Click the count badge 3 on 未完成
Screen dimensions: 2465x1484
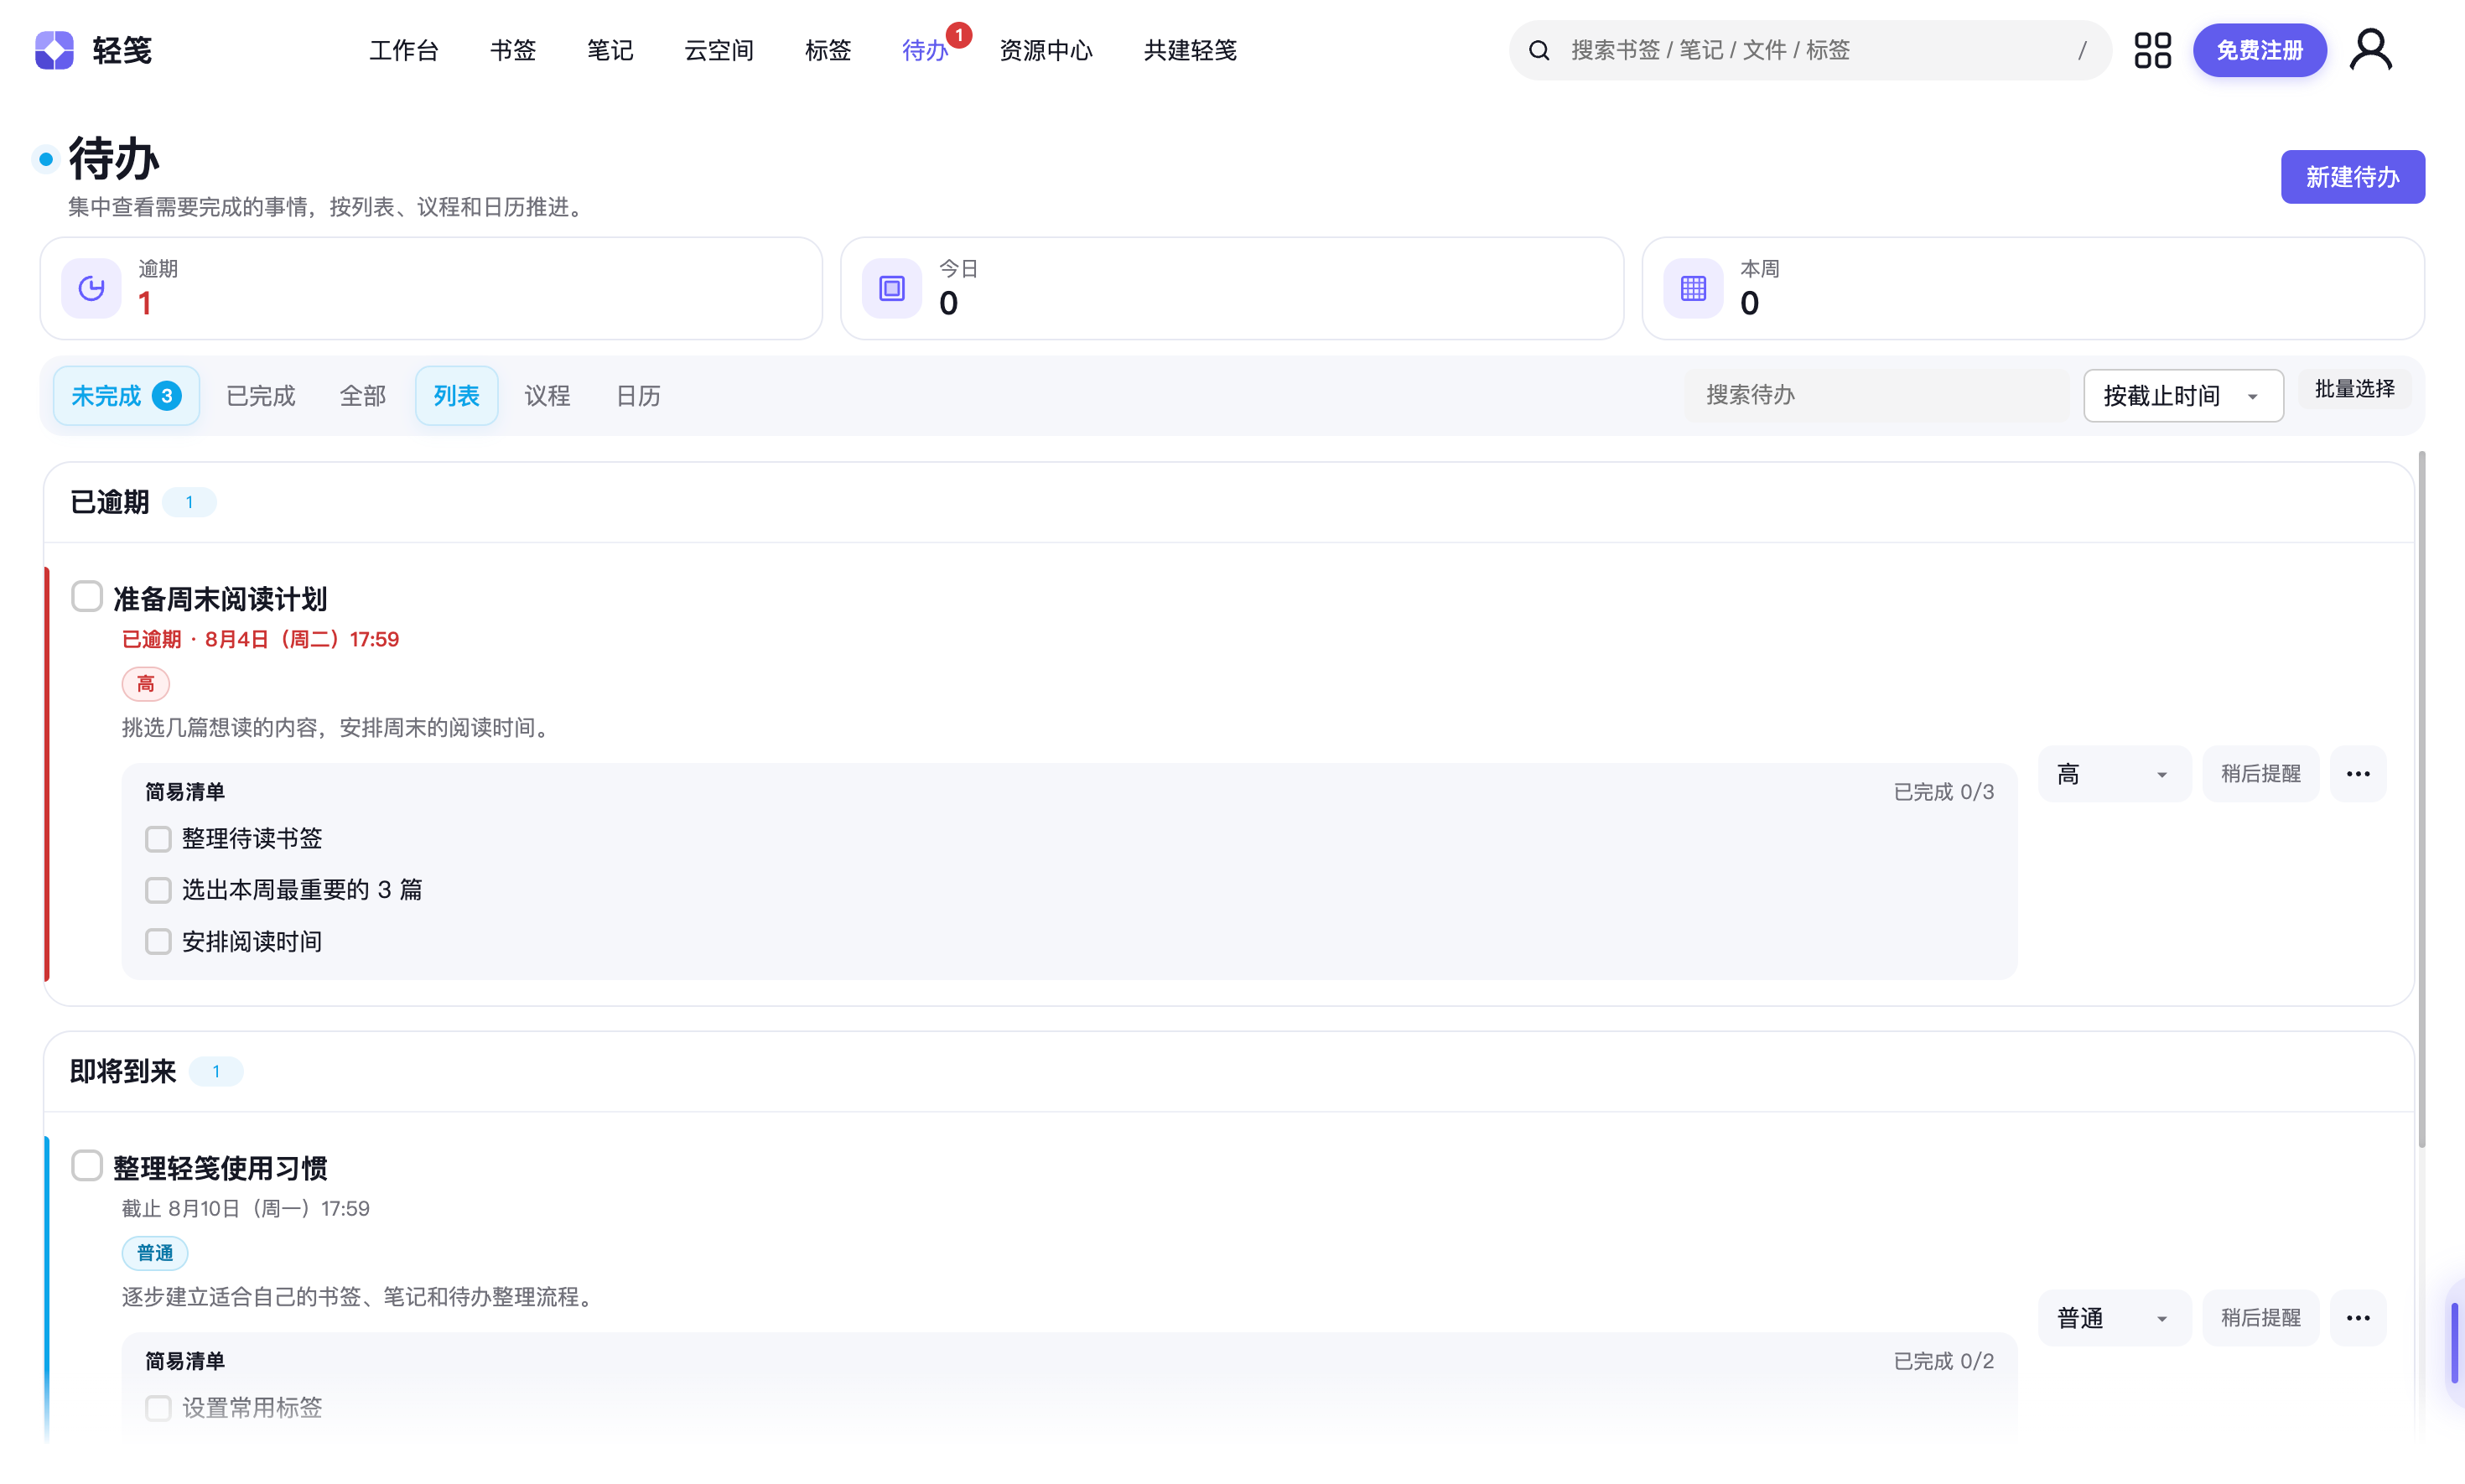167,396
